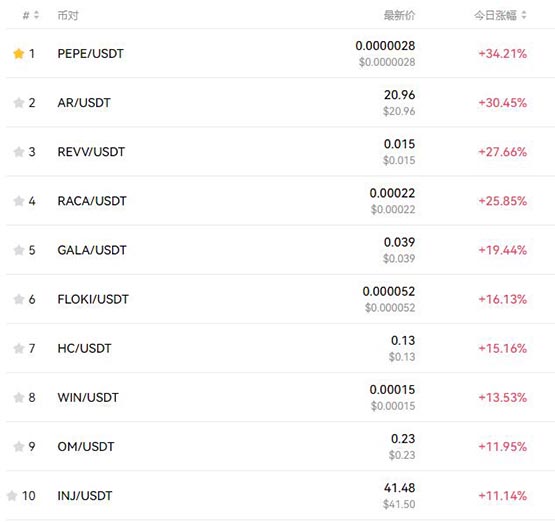Favorite AR/USDT with its star icon

tap(18, 103)
